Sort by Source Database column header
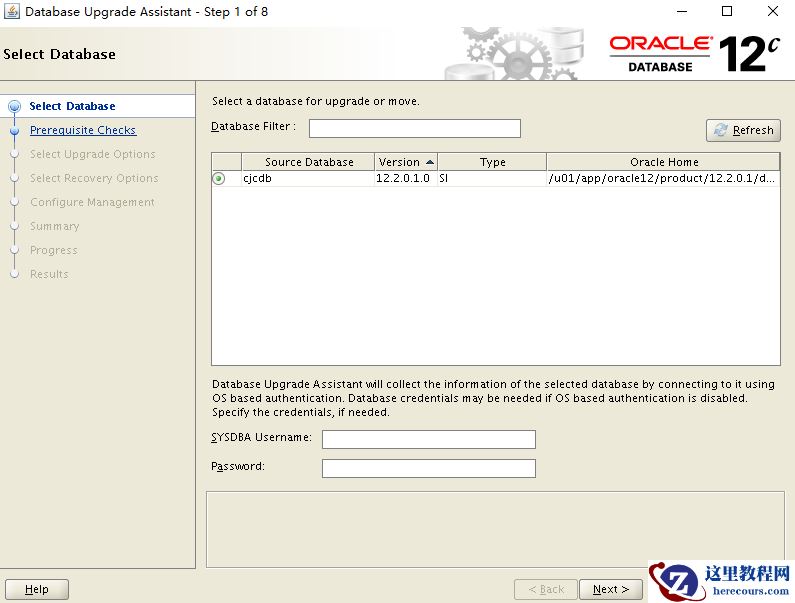795x603 pixels. pyautogui.click(x=308, y=162)
